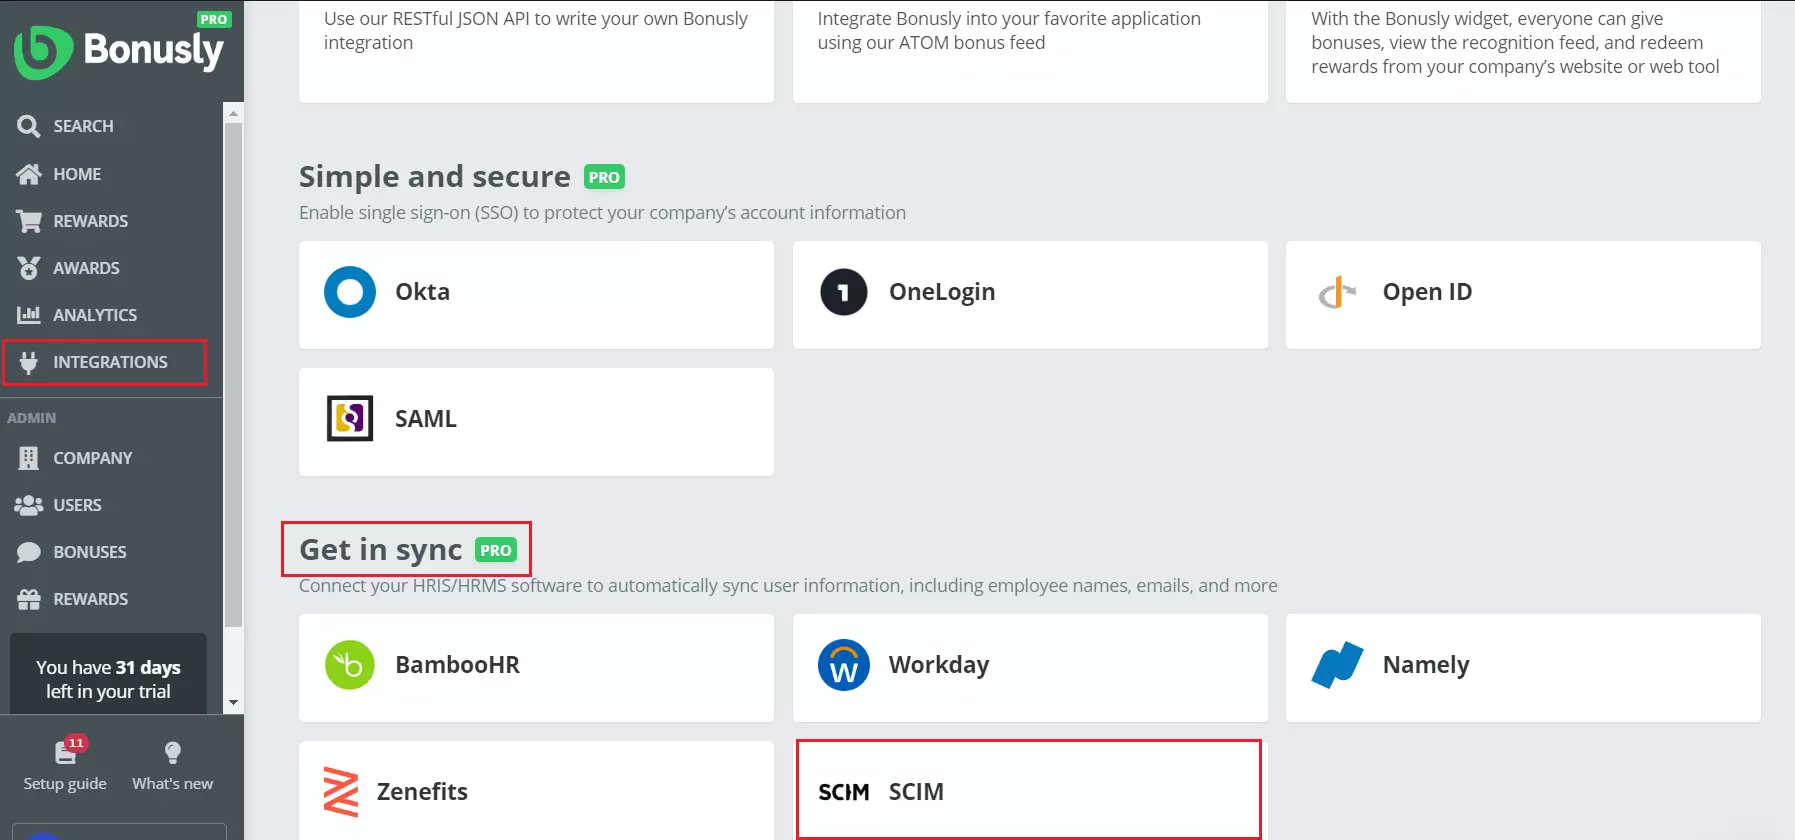1795x840 pixels.
Task: Open the BambooHR integration card
Action: [536, 668]
